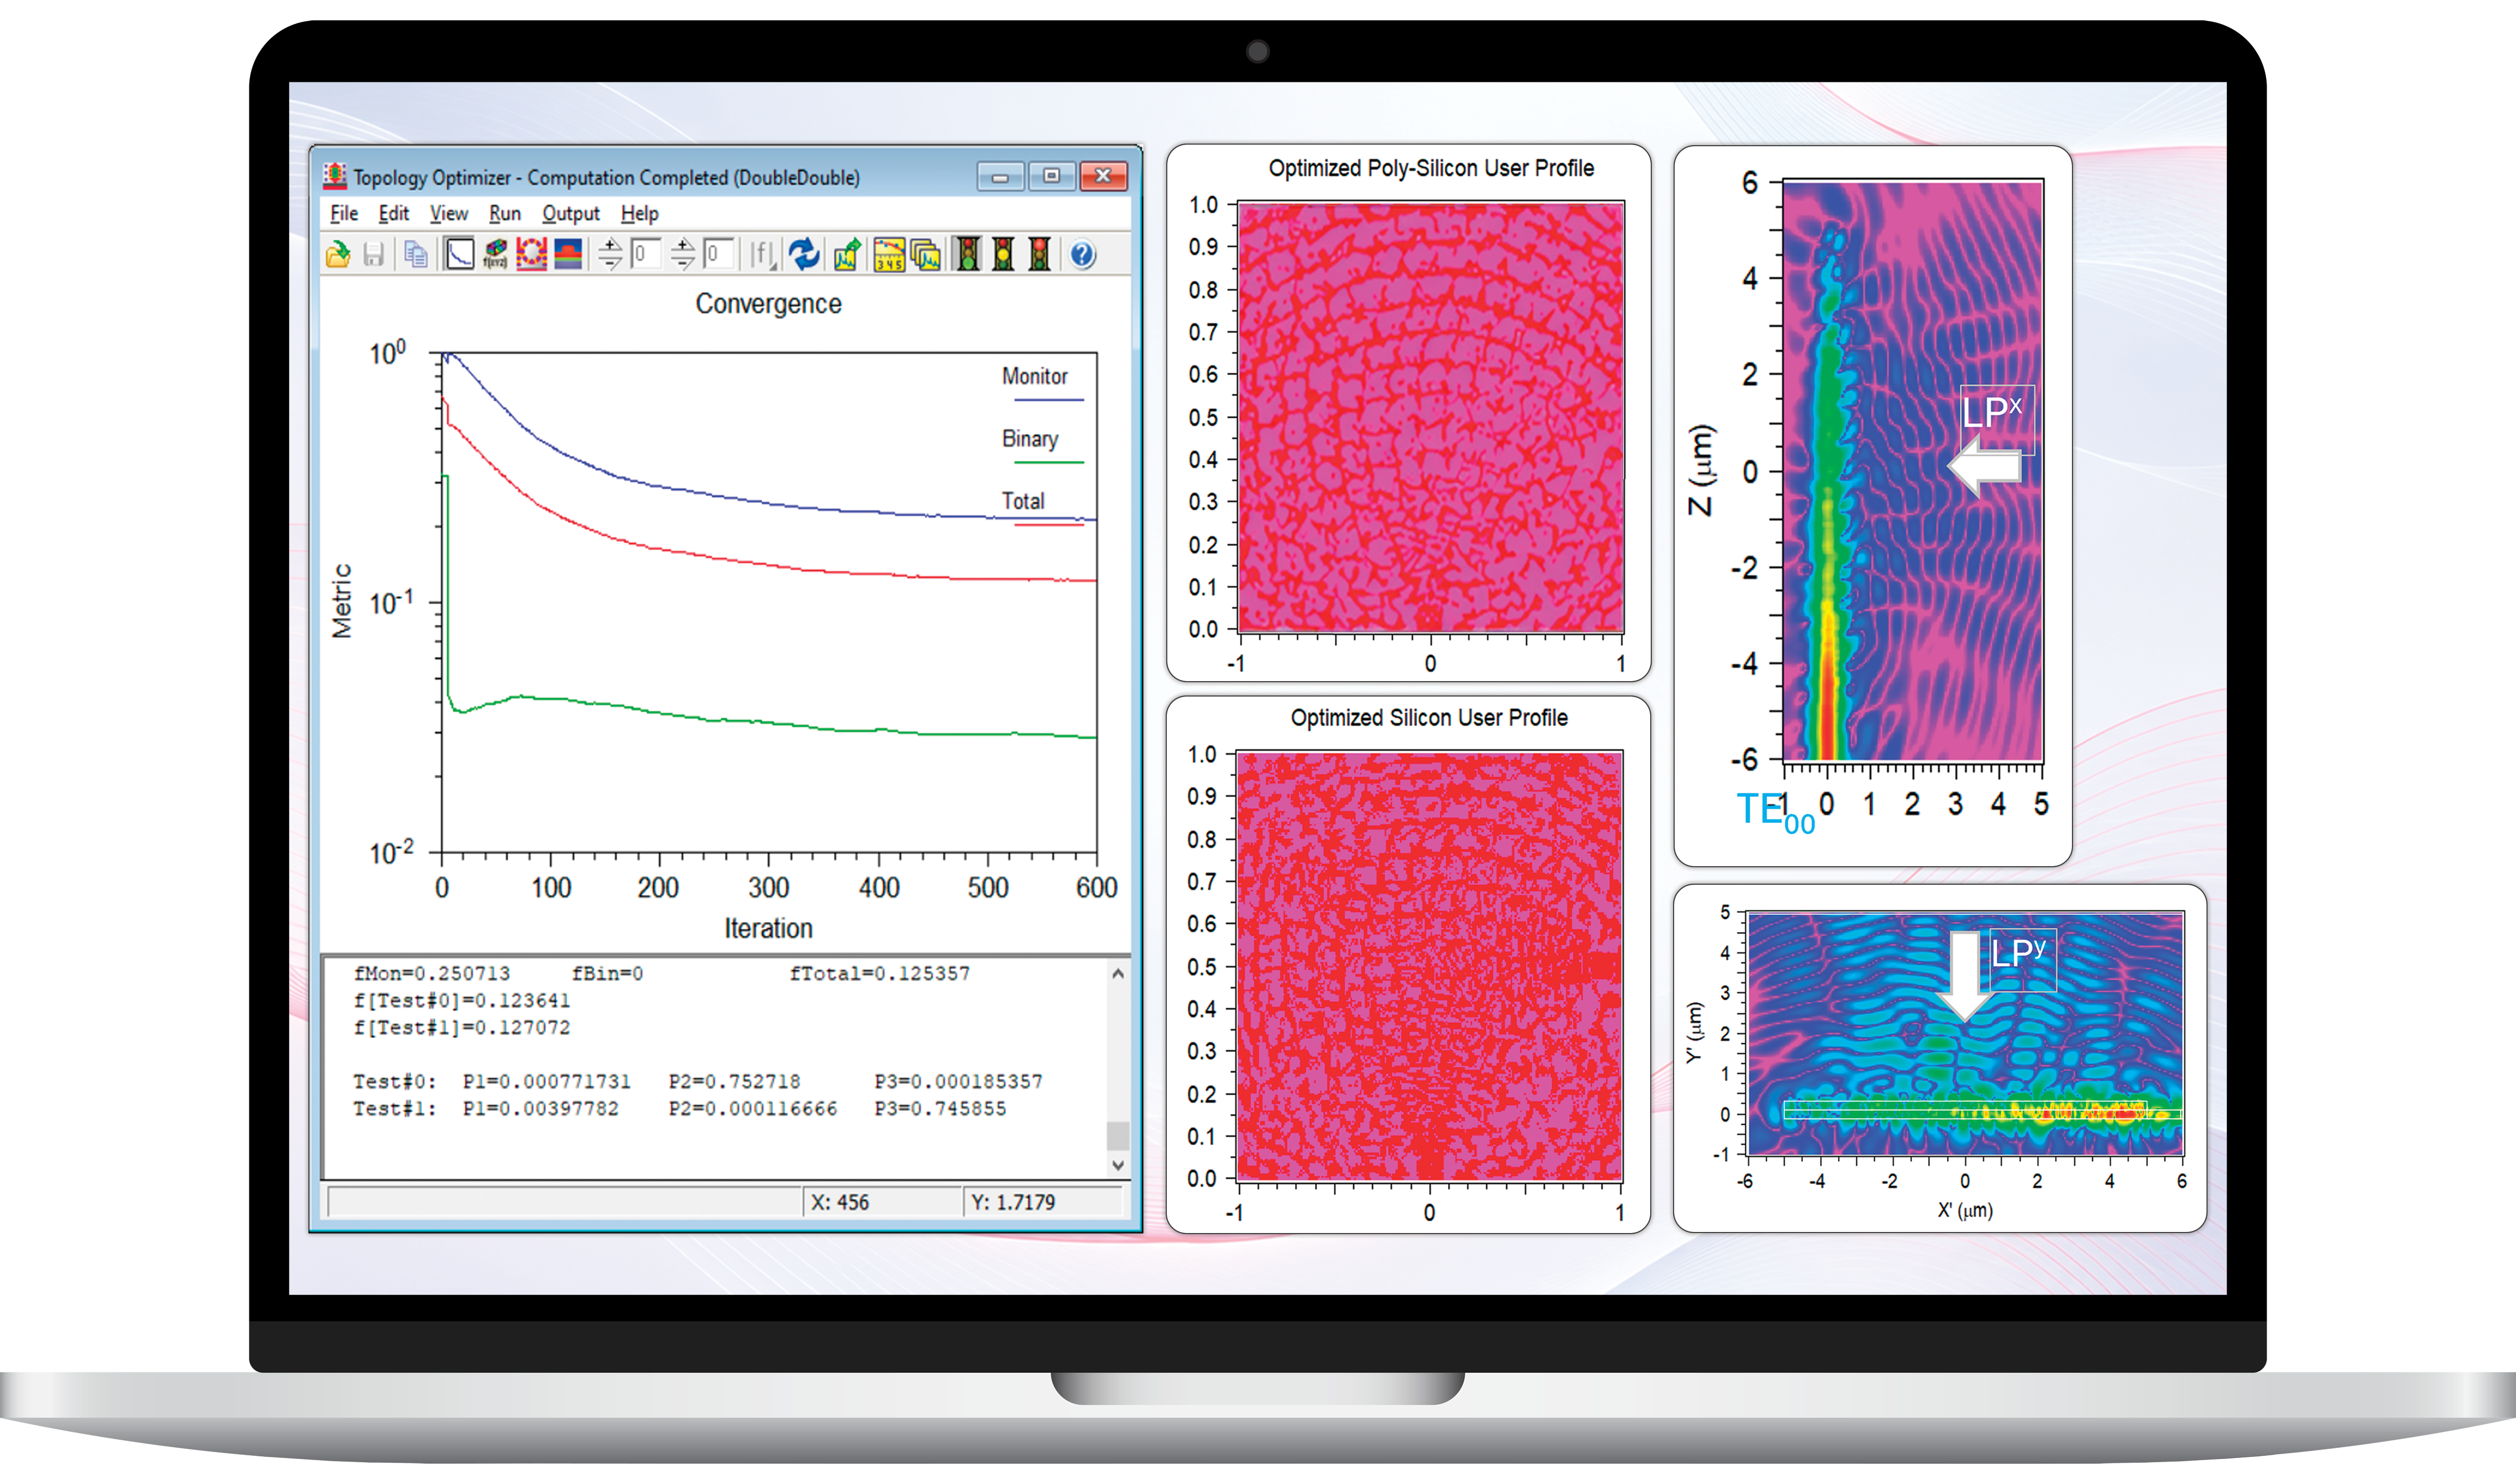The image size is (2516, 1484).
Task: Click the log panel scrollbar thumb
Action: click(x=1118, y=1136)
